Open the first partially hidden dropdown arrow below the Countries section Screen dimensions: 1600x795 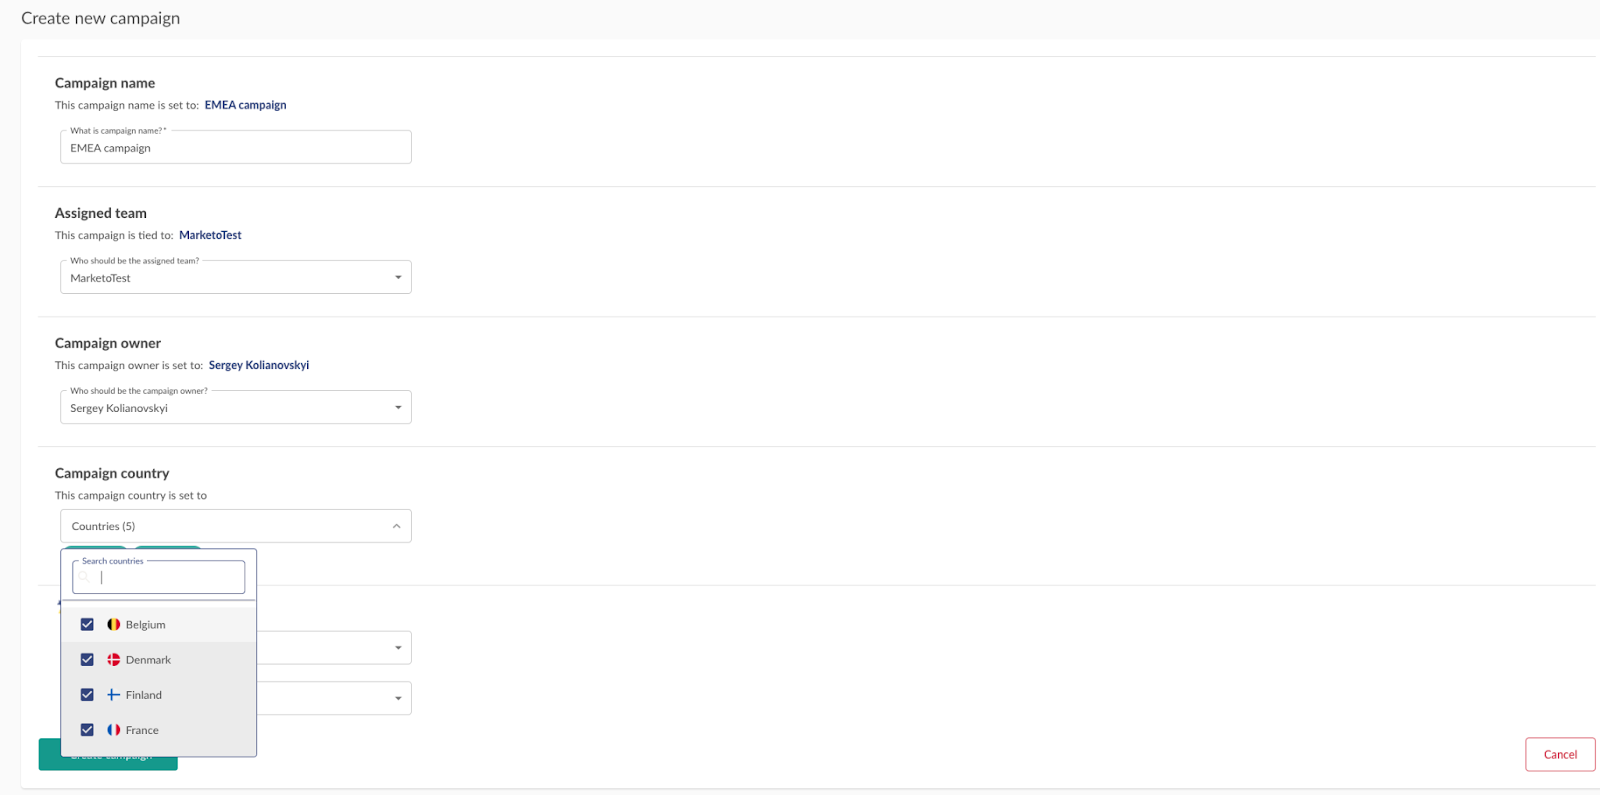point(398,648)
